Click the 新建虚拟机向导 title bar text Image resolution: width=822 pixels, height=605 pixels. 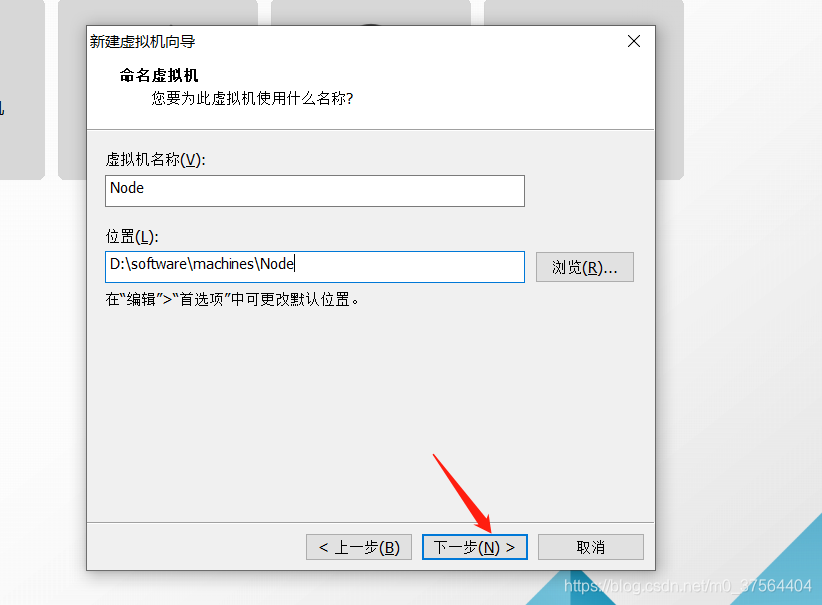click(143, 41)
